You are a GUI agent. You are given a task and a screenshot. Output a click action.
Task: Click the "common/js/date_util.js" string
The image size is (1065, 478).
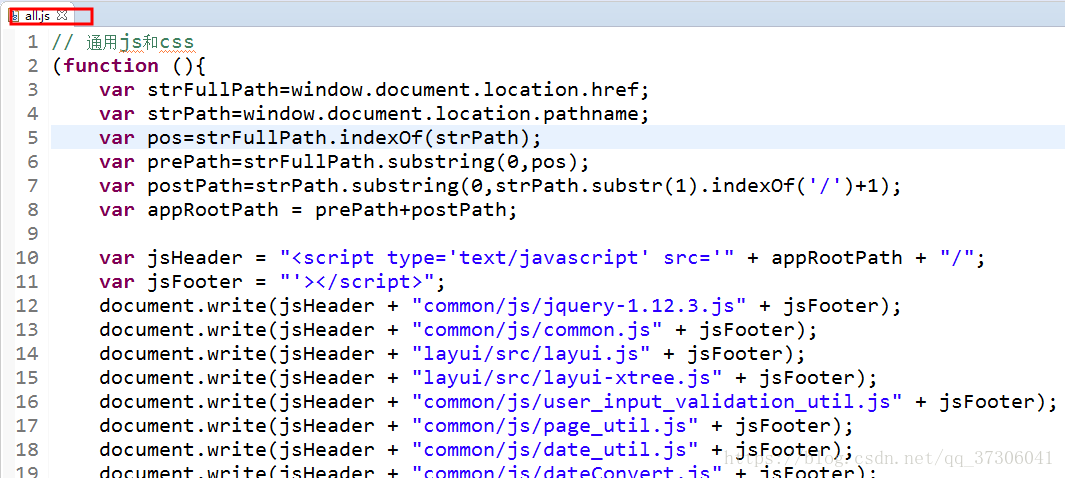point(555,450)
